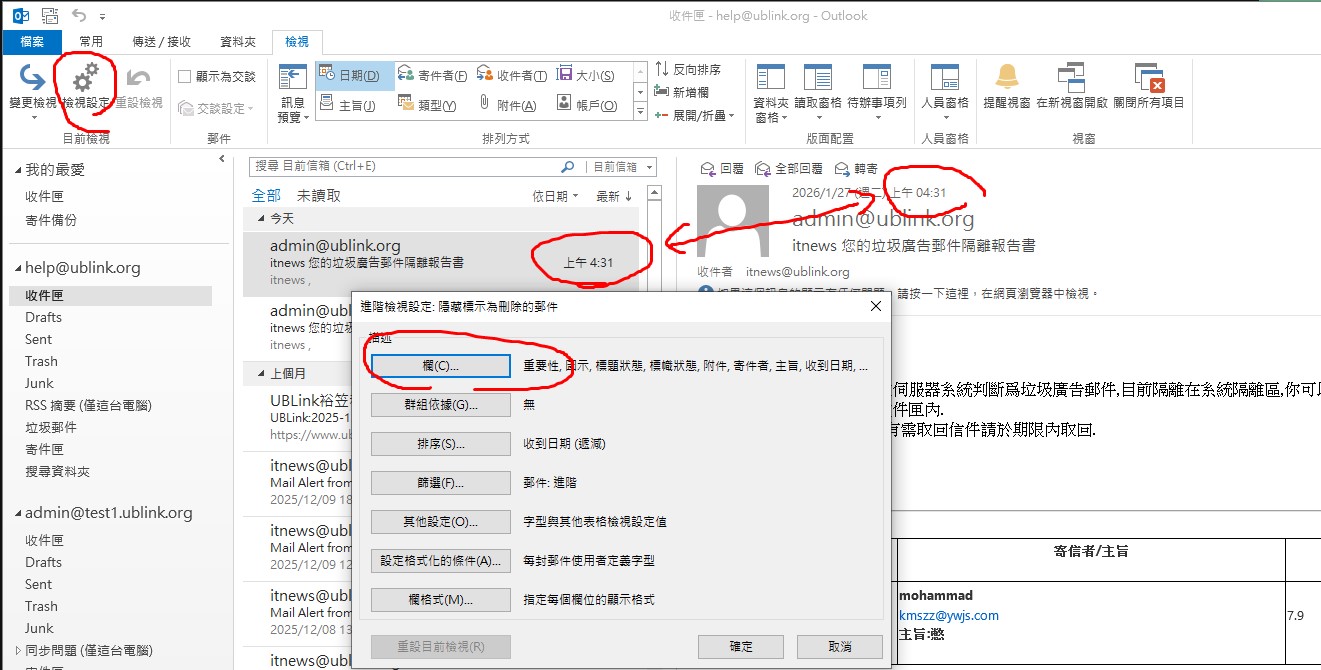Click the 反向排序 reverse sort icon
This screenshot has height=670, width=1321.
pyautogui.click(x=663, y=70)
